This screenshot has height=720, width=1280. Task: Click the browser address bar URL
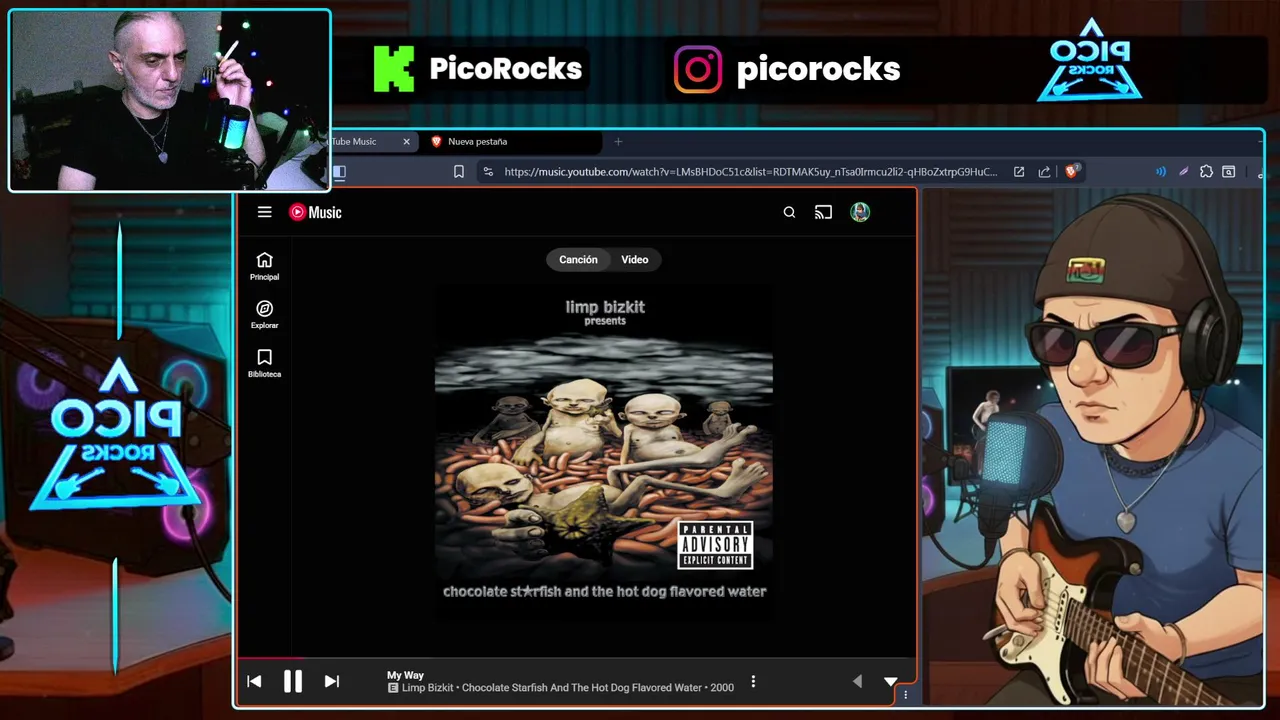[x=750, y=172]
